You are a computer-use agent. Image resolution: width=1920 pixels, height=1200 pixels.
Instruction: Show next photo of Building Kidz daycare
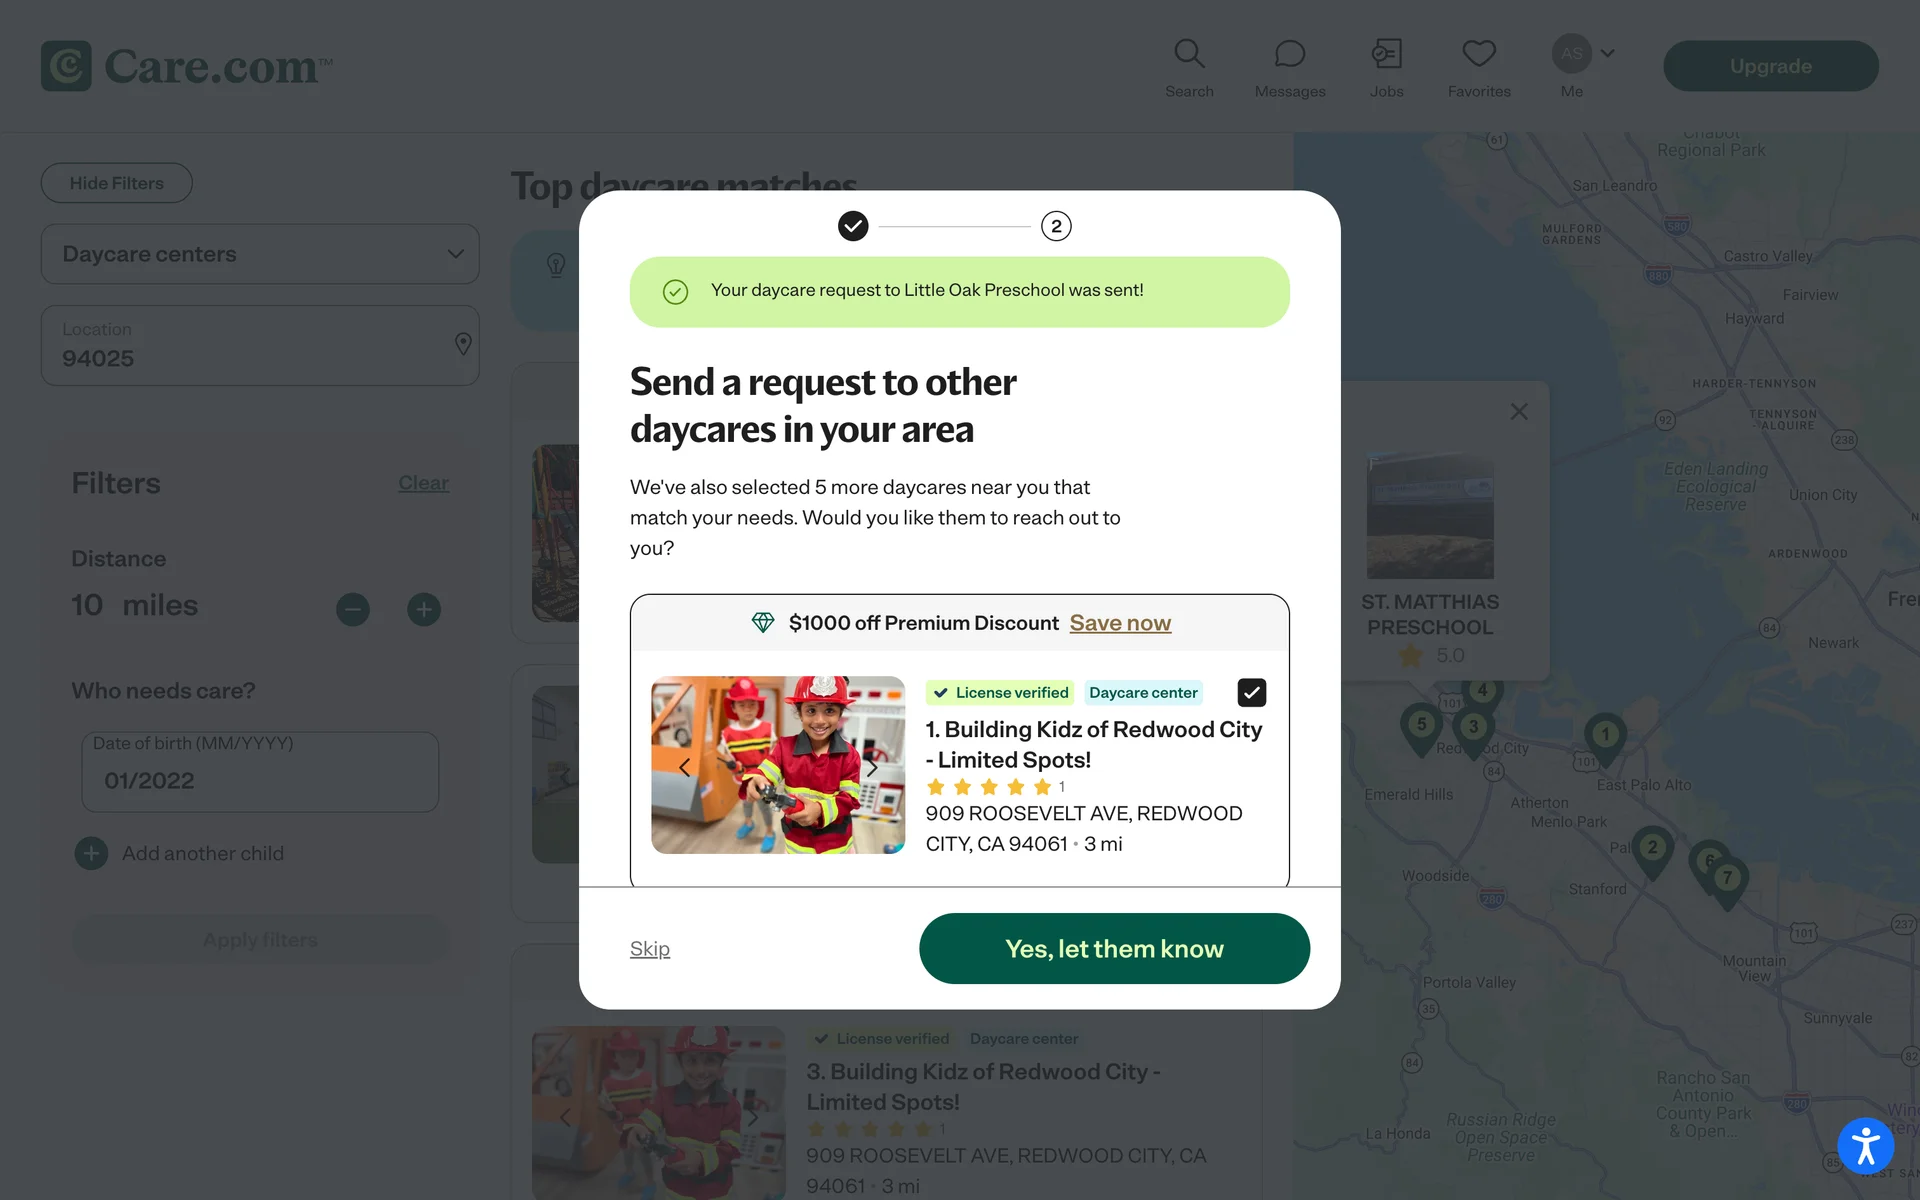tap(872, 767)
